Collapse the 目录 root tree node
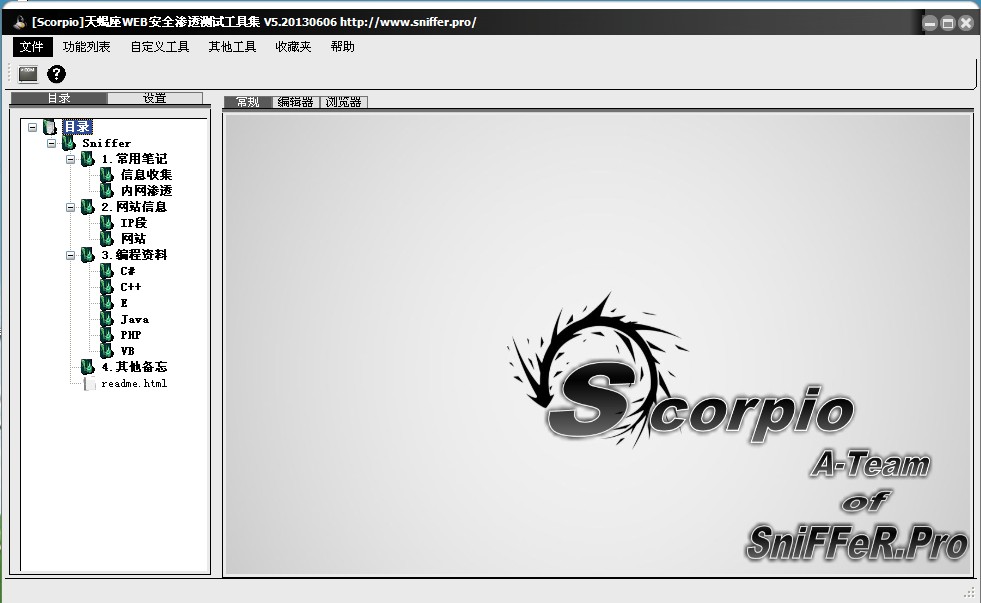This screenshot has width=981, height=603. pyautogui.click(x=33, y=127)
